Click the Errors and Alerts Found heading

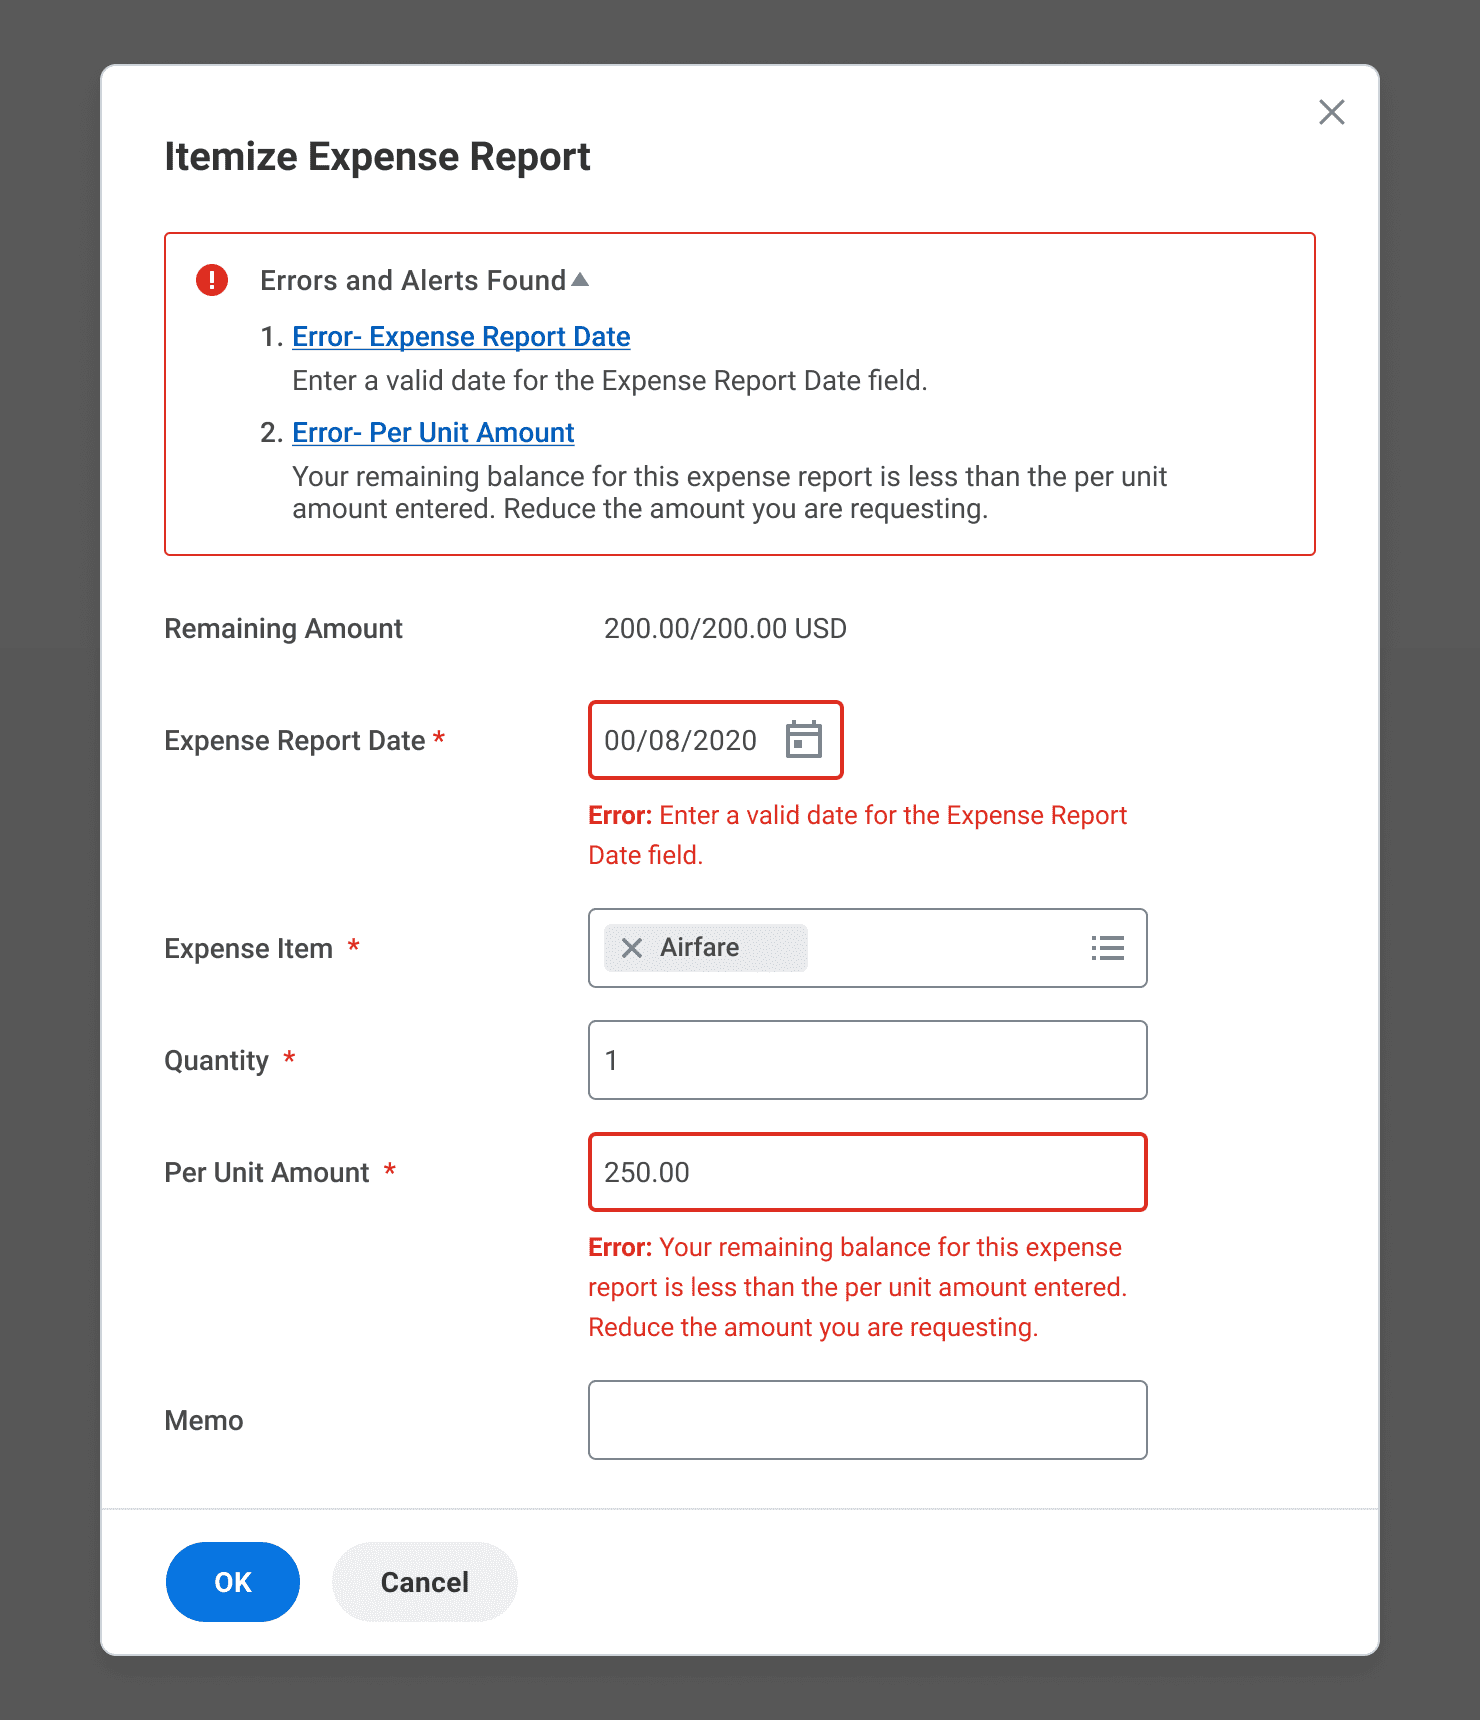coord(413,281)
